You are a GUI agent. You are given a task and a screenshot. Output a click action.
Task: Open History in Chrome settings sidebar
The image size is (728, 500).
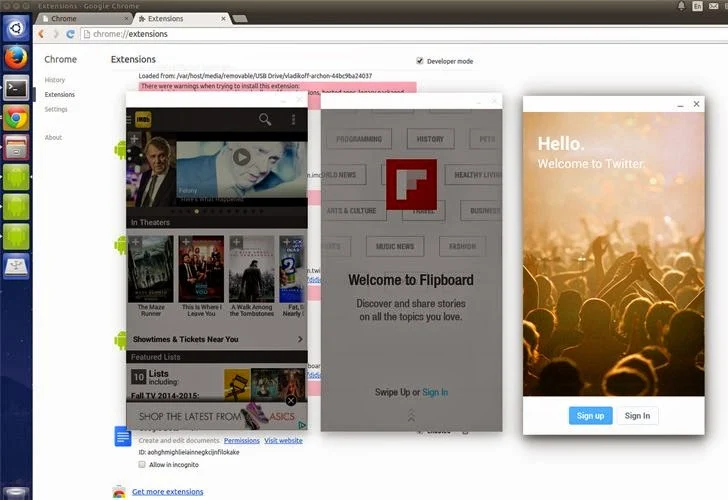pyautogui.click(x=55, y=80)
